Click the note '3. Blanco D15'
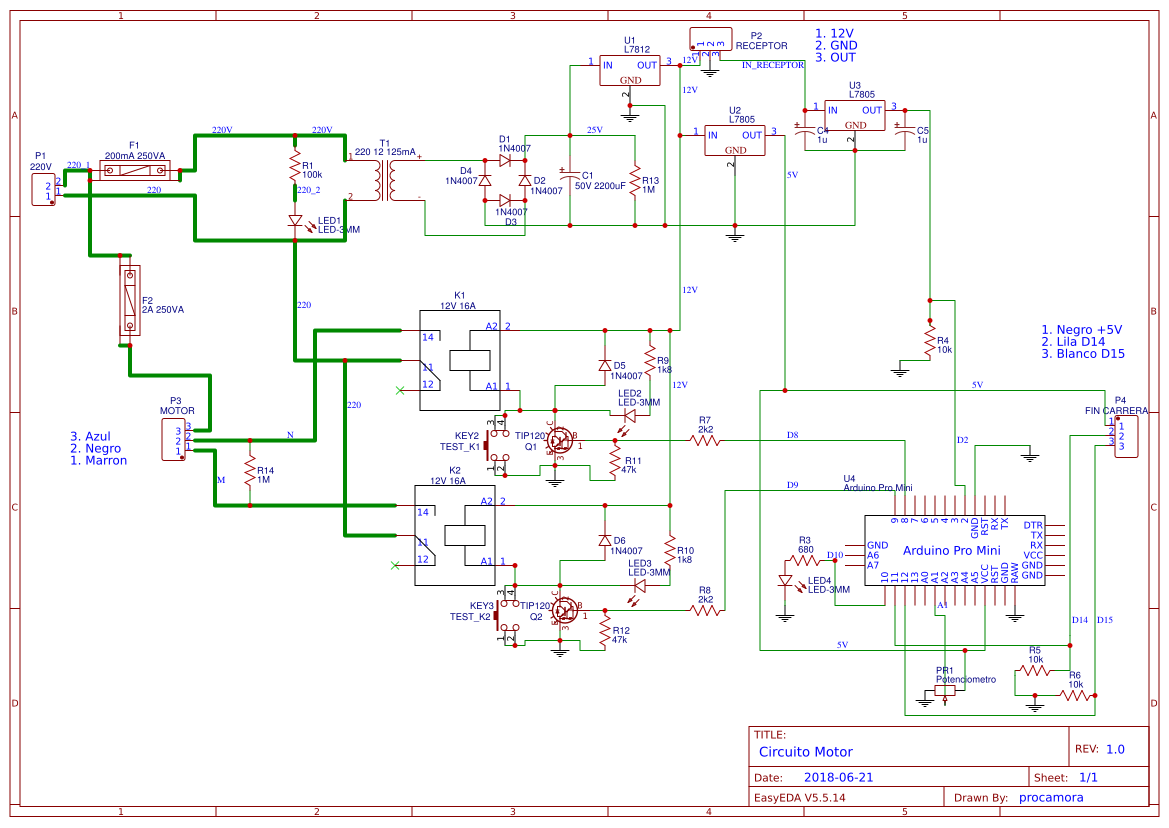The width and height of the screenshot is (1169, 828). [x=1083, y=353]
